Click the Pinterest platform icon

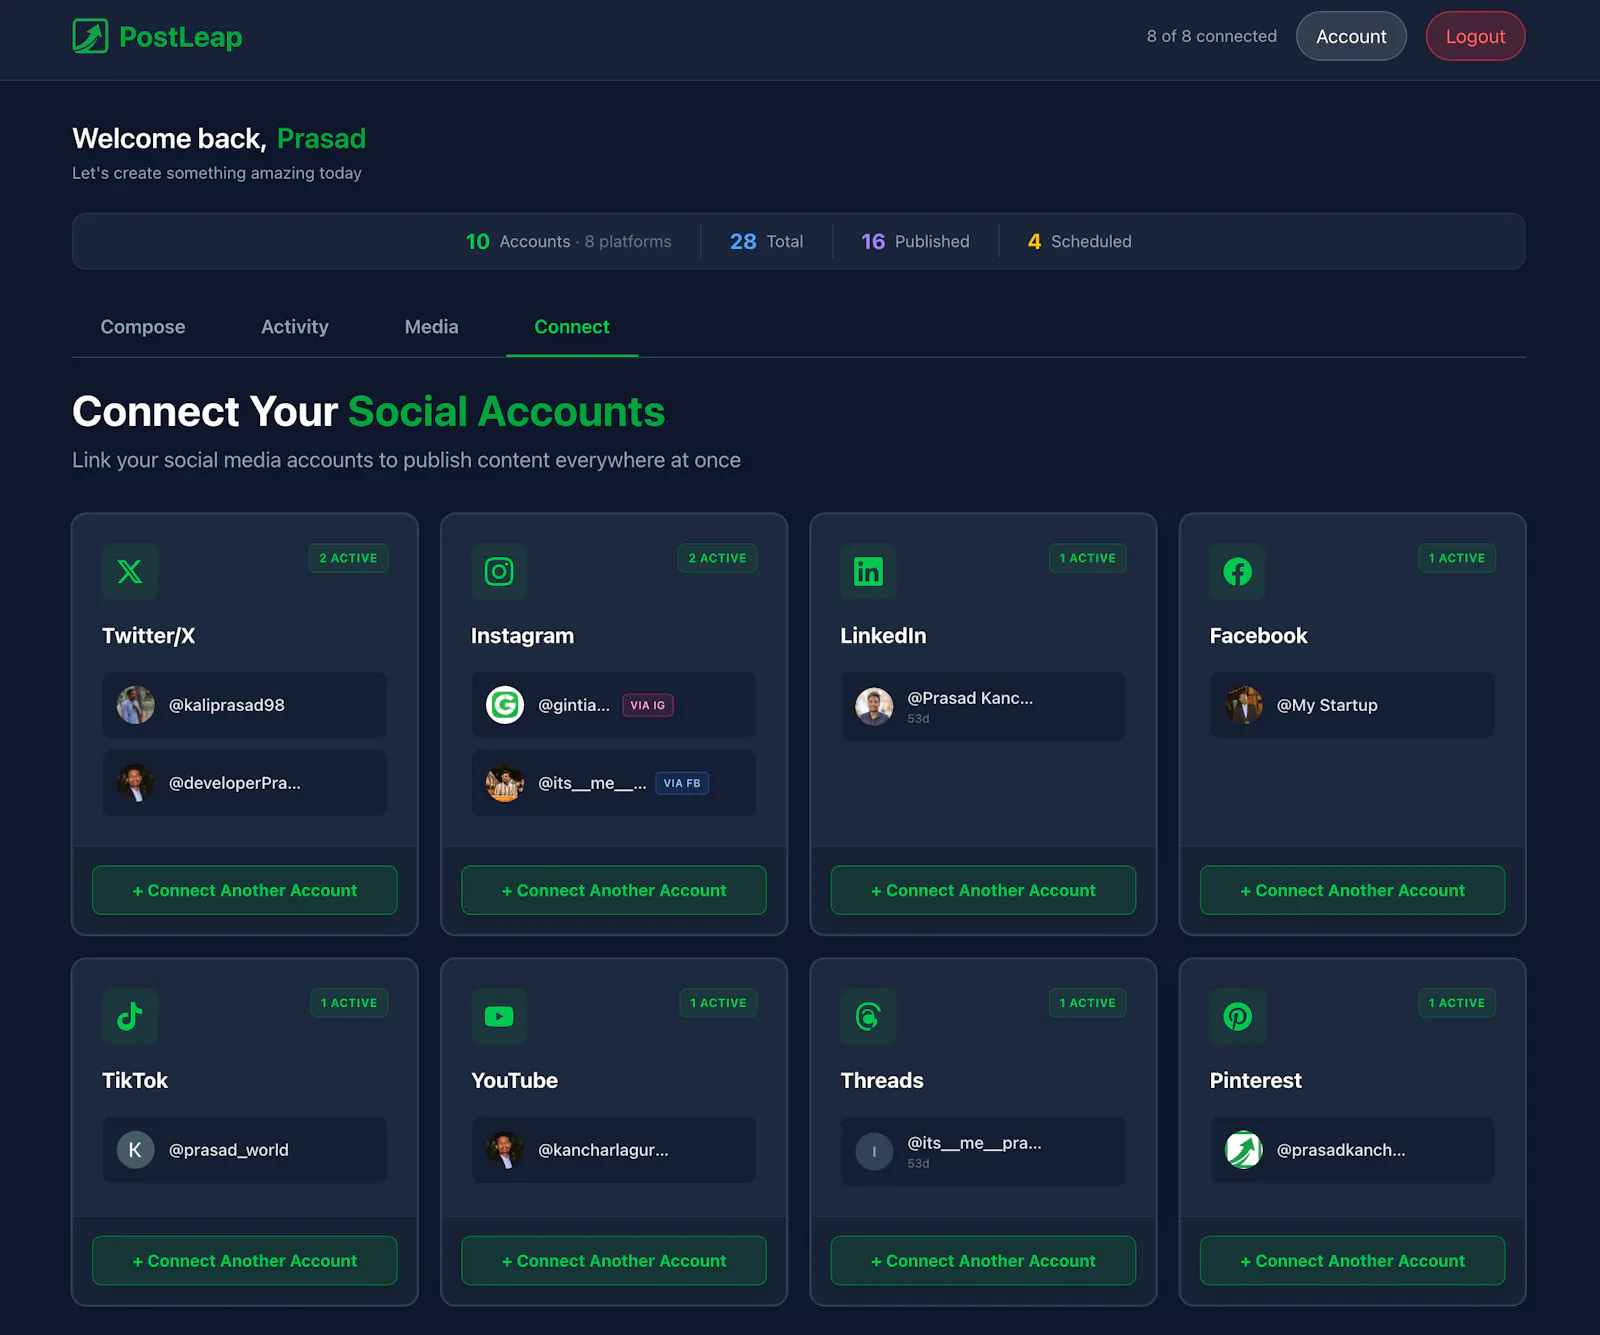pos(1238,1016)
